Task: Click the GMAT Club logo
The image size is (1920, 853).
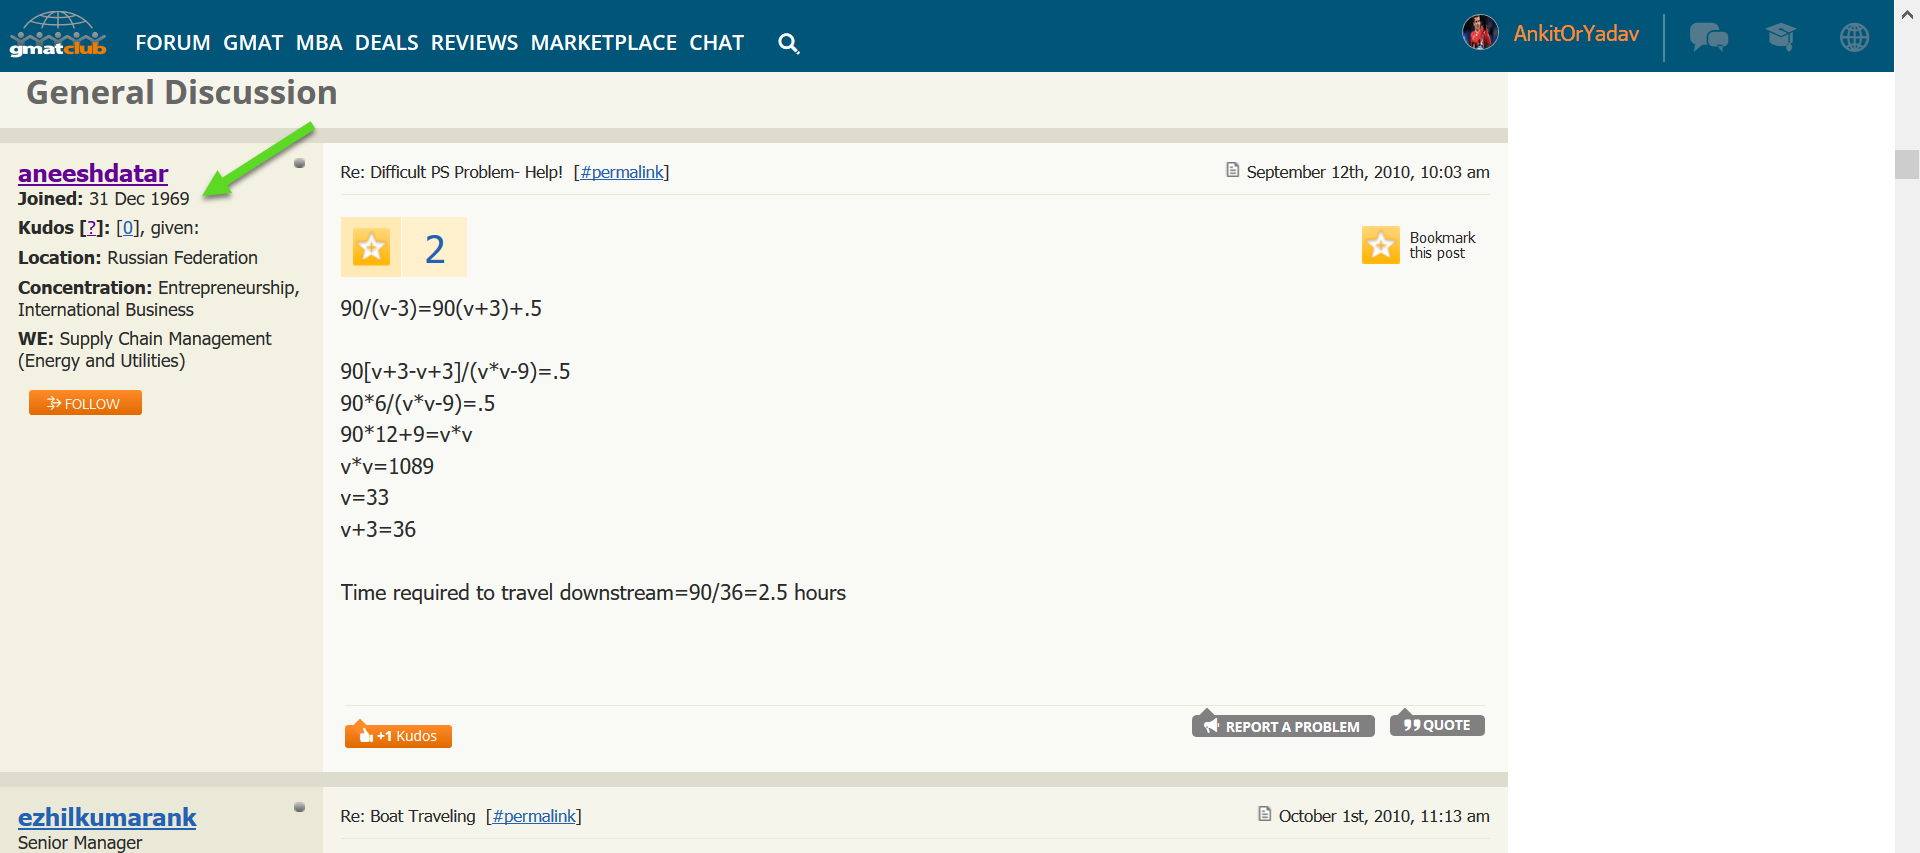Action: pyautogui.click(x=58, y=35)
